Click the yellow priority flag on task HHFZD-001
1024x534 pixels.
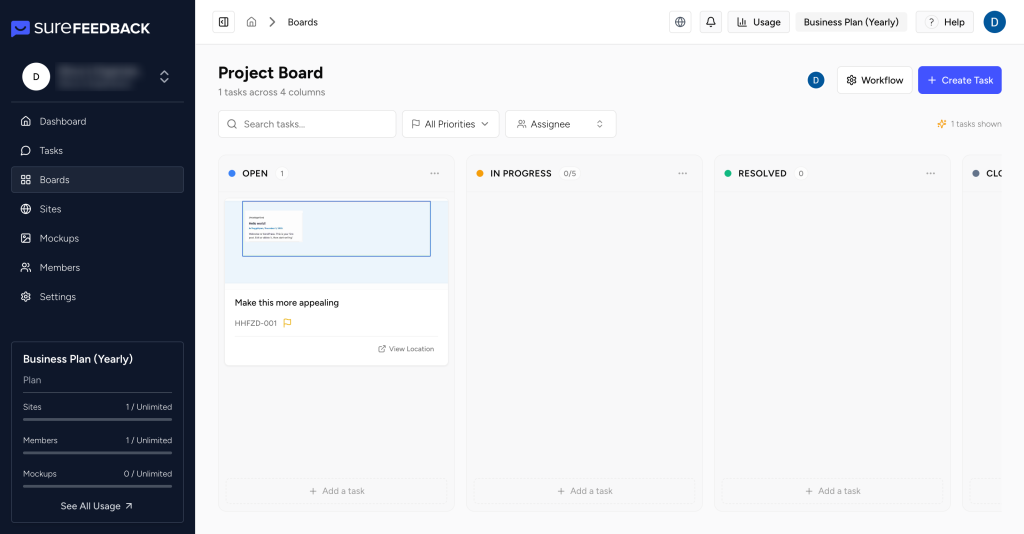pyautogui.click(x=287, y=323)
